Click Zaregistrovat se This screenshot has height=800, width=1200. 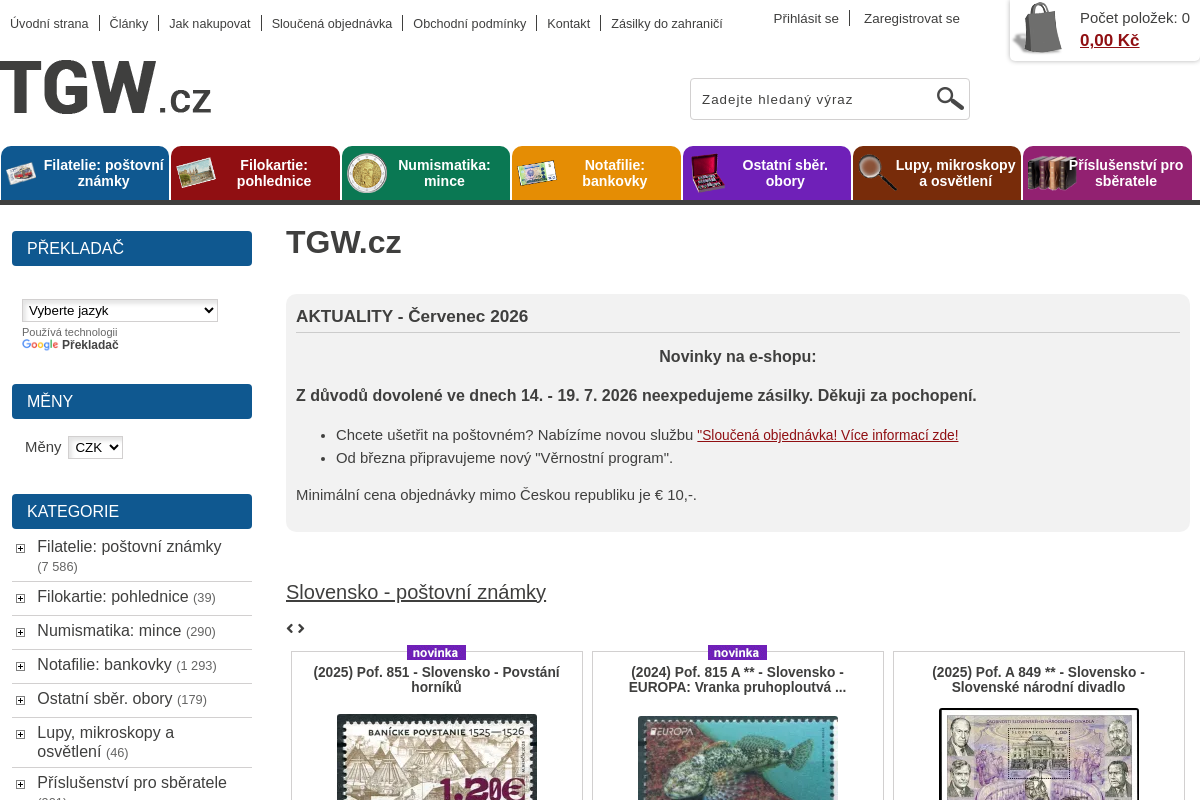(912, 18)
